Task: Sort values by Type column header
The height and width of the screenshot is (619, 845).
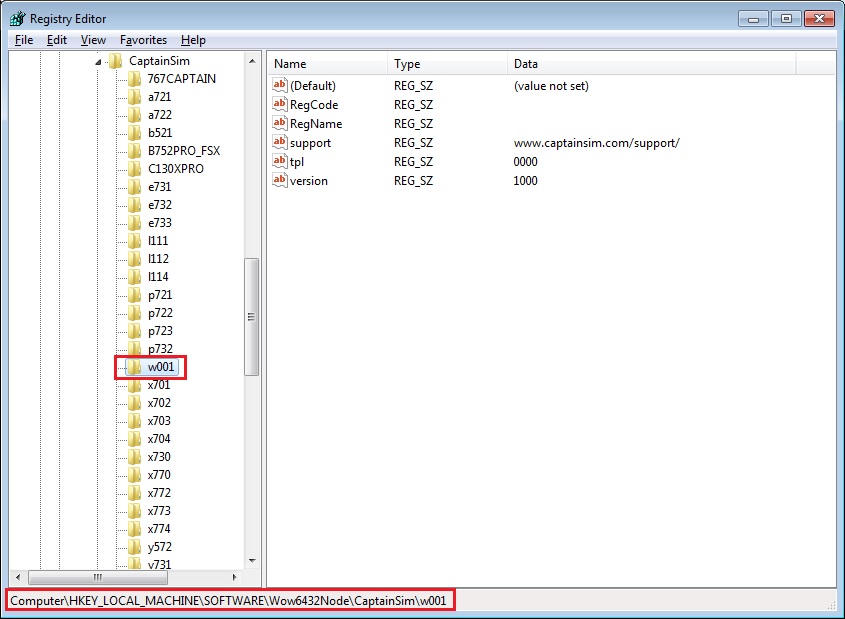Action: click(x=447, y=64)
